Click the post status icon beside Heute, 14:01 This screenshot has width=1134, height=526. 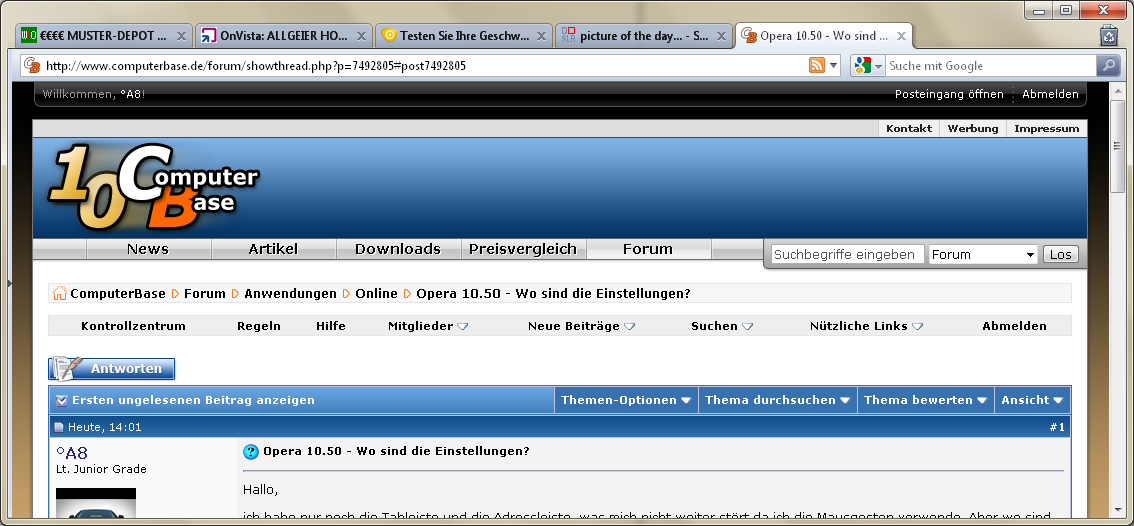click(x=59, y=428)
